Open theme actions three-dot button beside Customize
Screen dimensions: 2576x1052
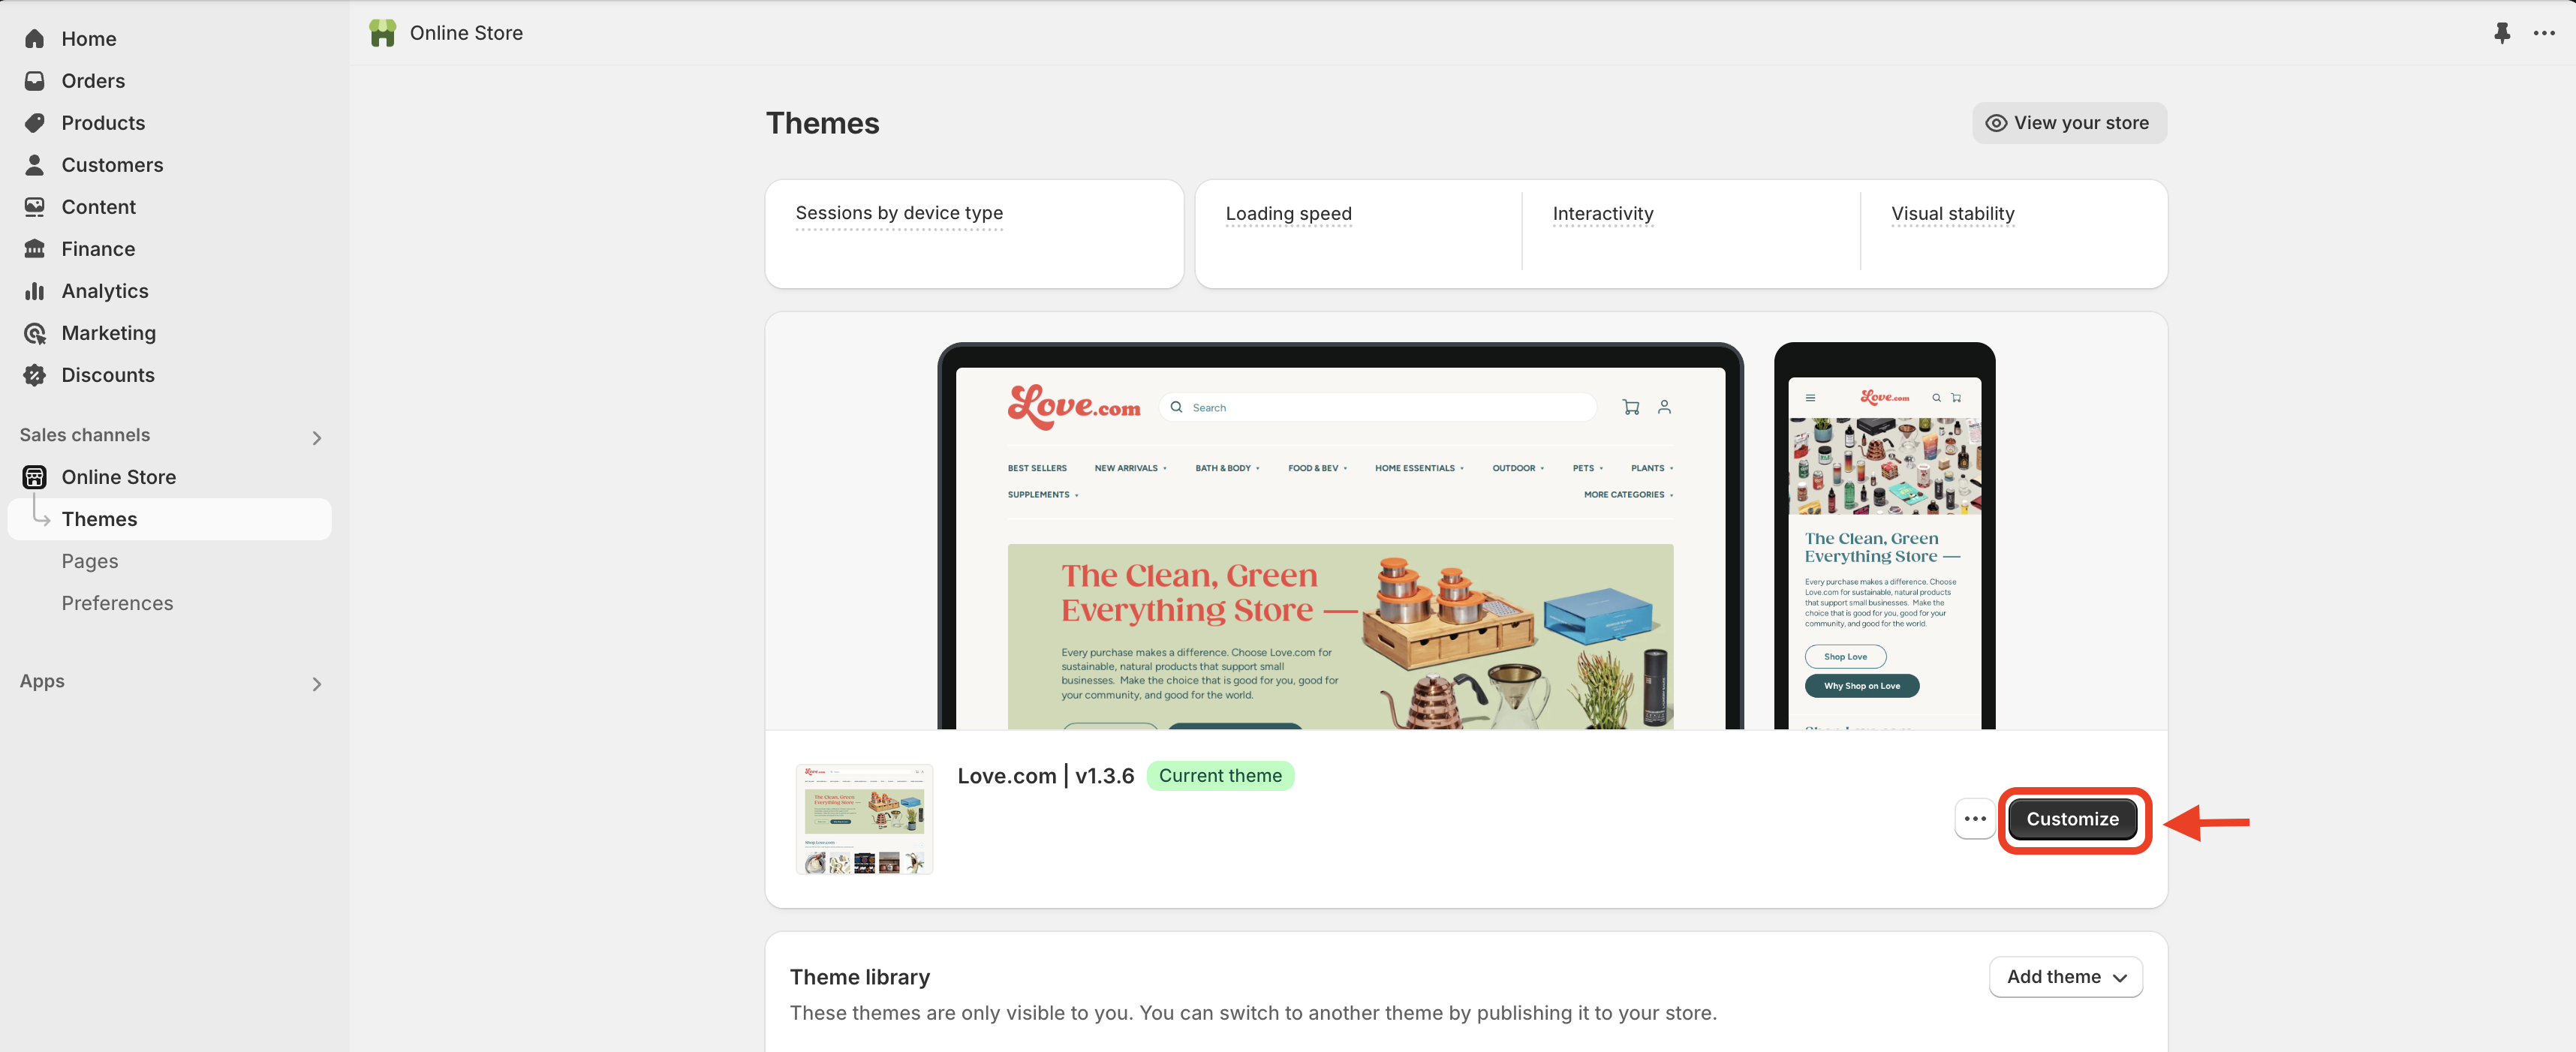pos(1975,819)
